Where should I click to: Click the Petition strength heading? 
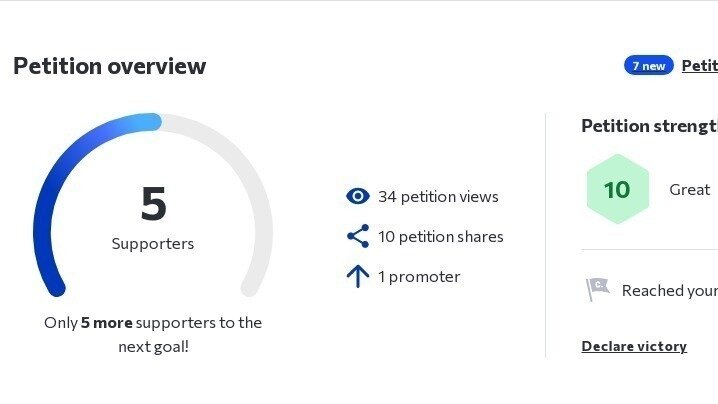(x=649, y=126)
